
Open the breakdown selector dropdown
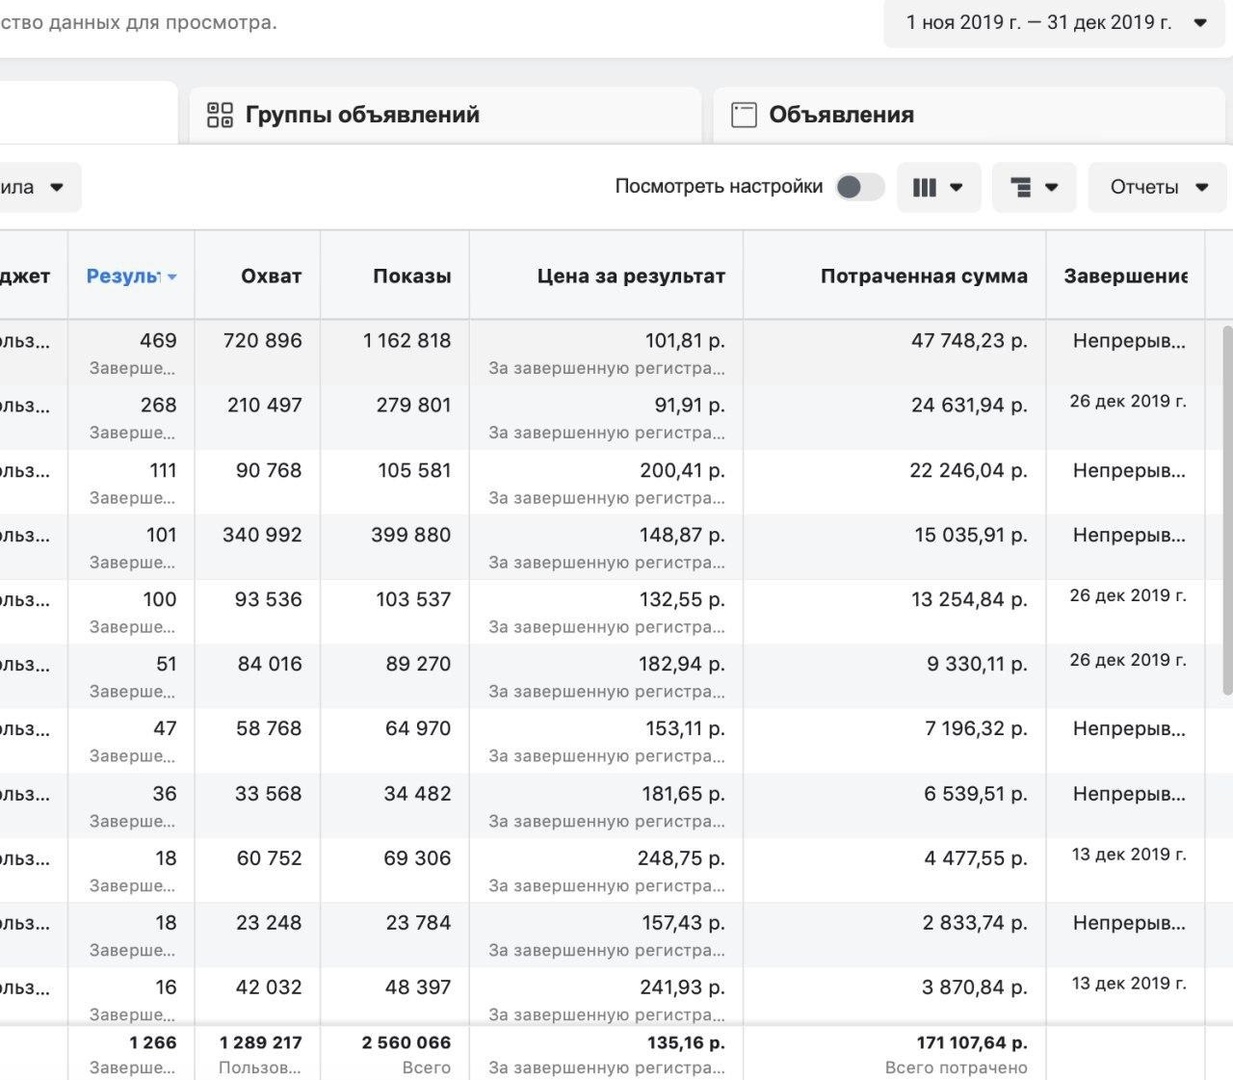[x=1034, y=187]
